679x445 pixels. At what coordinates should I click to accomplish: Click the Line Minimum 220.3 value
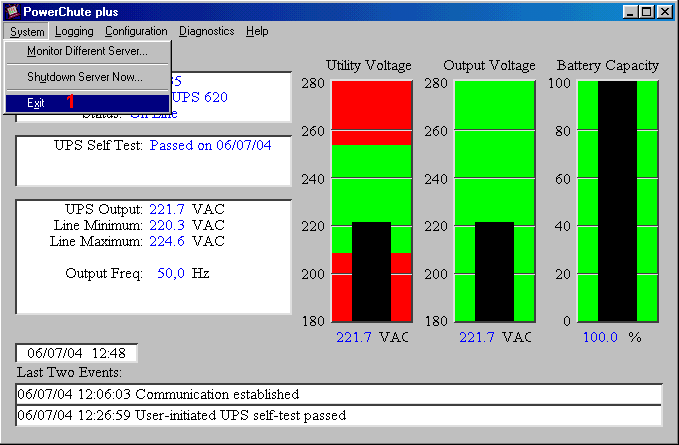pos(167,226)
